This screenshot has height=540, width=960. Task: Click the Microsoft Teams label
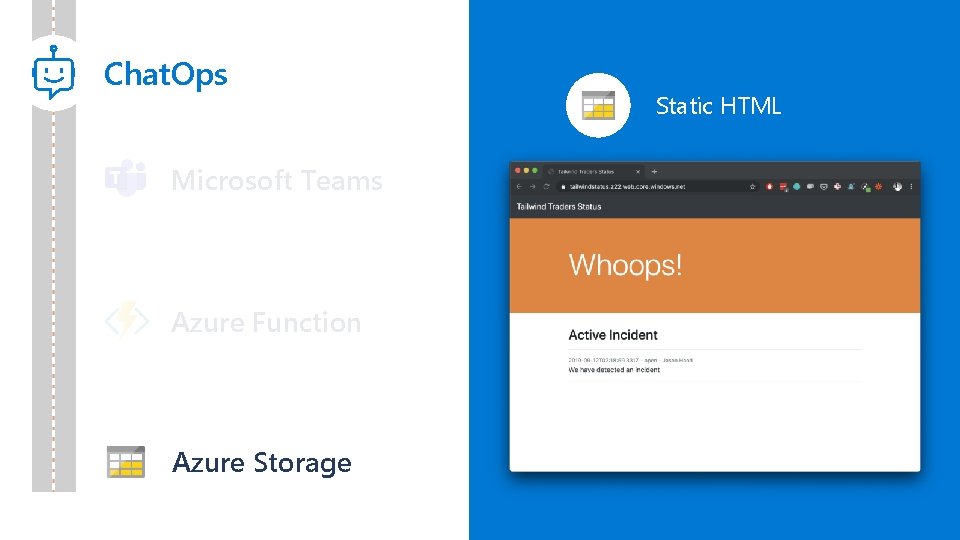[277, 180]
